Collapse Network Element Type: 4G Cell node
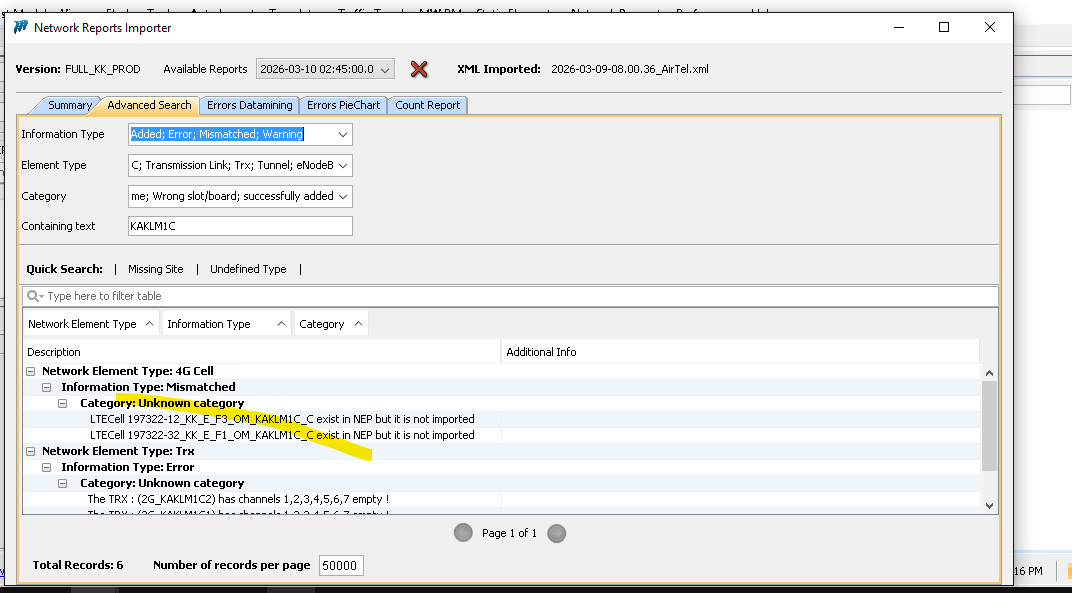Screen dimensions: 1072x593 (31, 371)
